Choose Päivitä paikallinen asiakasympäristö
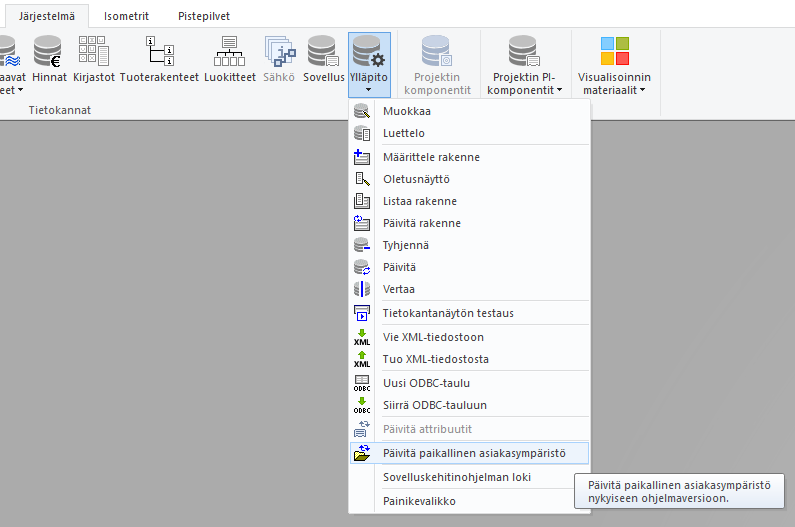 coord(474,453)
